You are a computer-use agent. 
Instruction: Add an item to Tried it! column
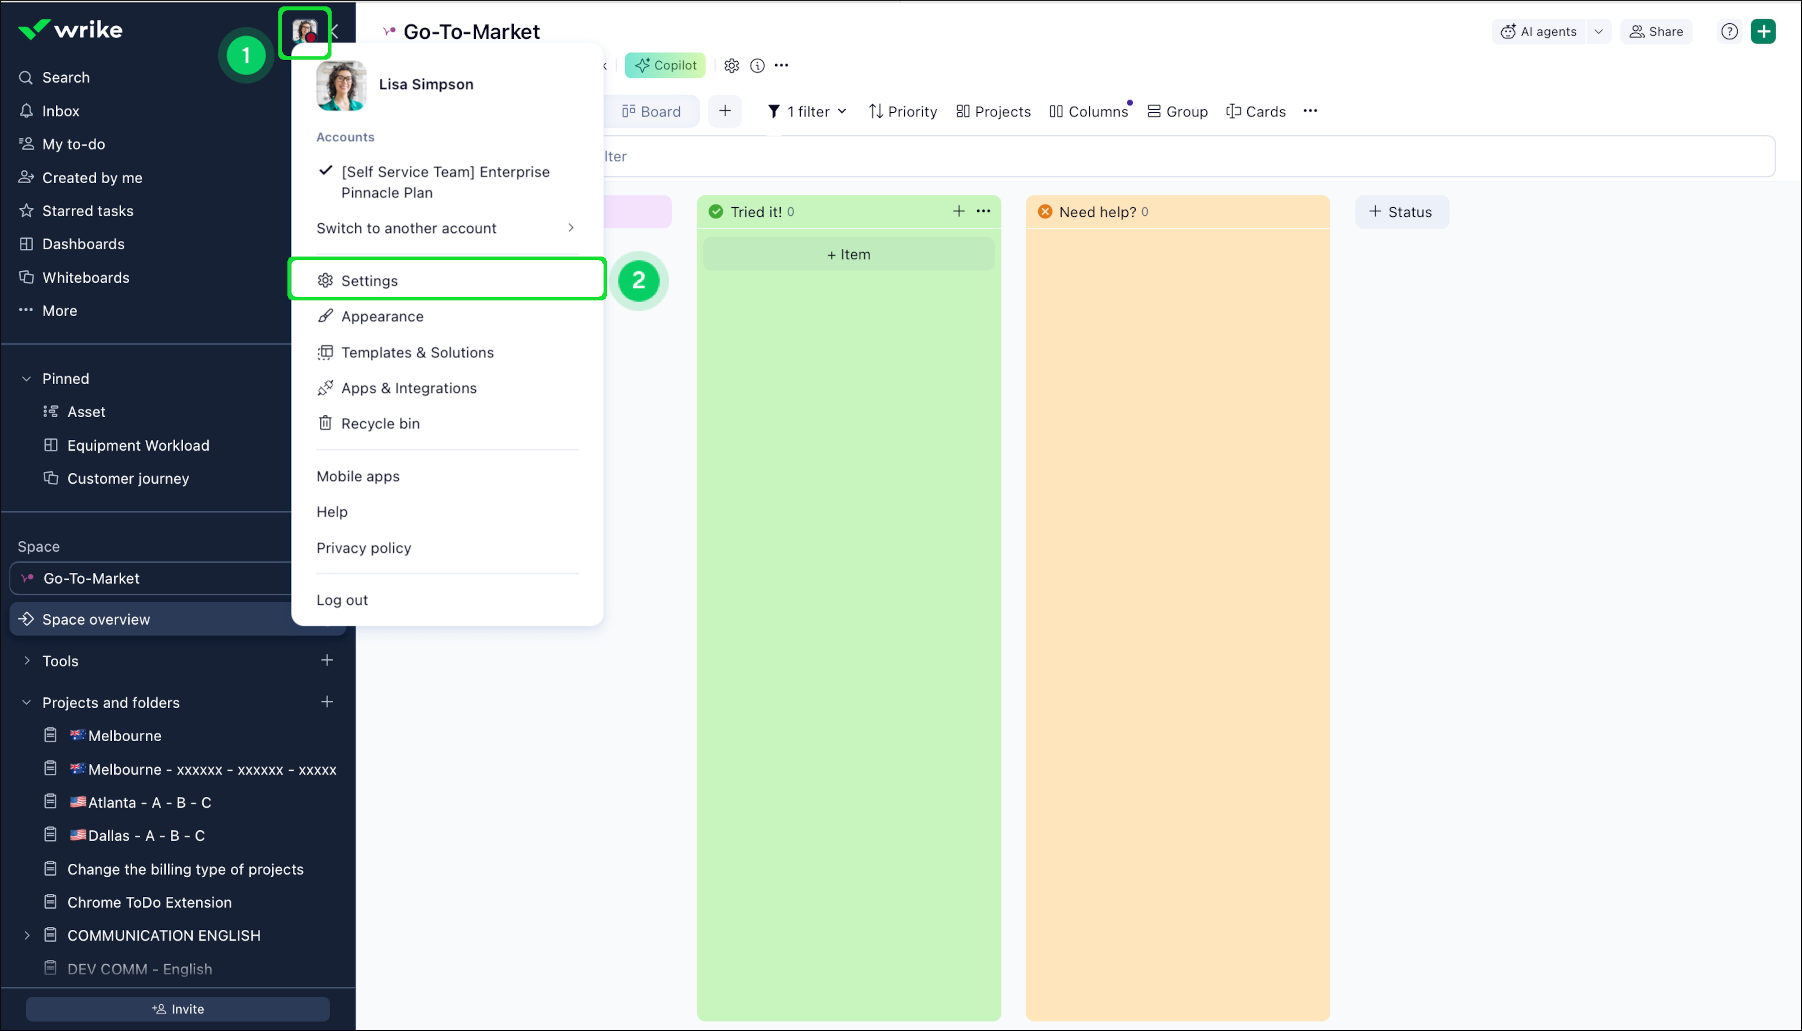click(849, 254)
